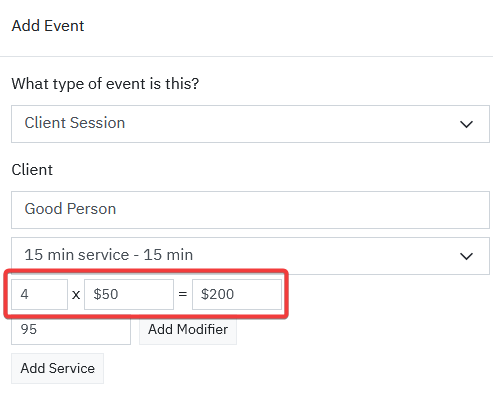The image size is (493, 395).
Task: Click the Add Event heading
Action: click(48, 26)
